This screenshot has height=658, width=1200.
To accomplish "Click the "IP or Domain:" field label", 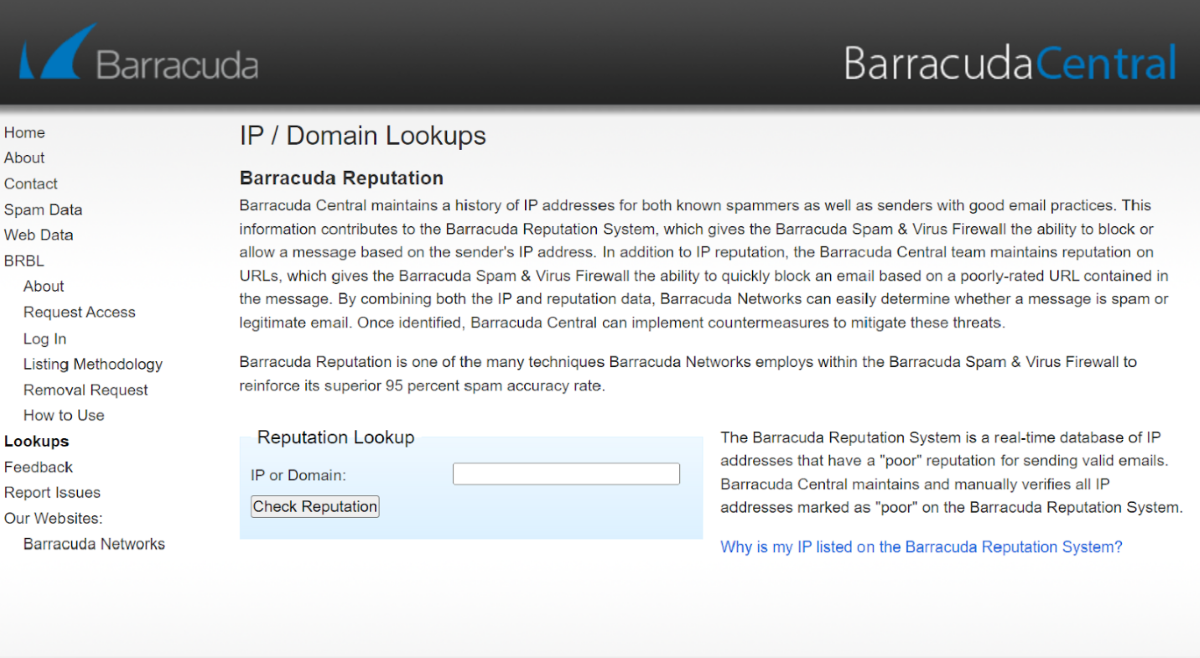I will 298,475.
